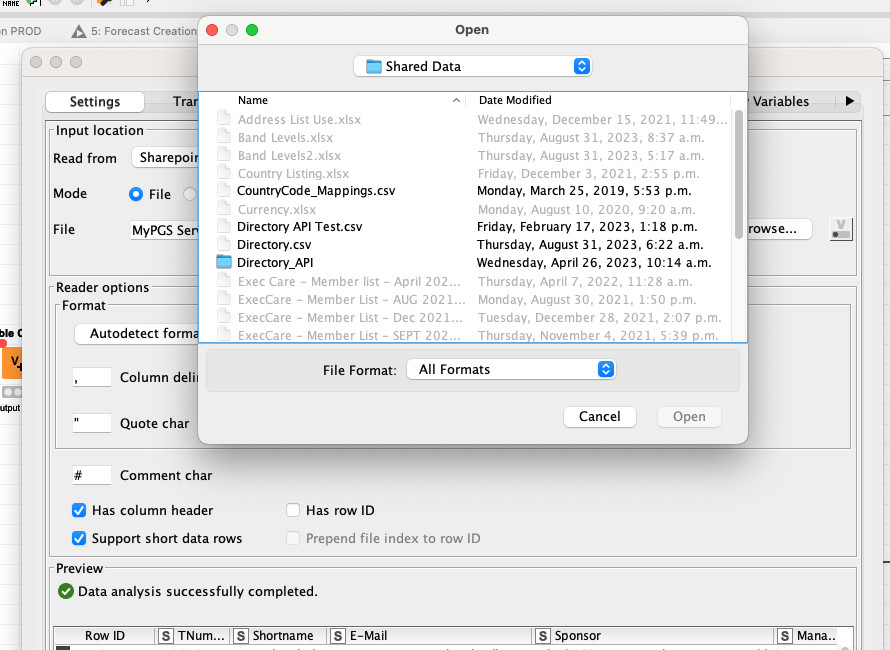
Task: Open the File Format All Formats dropdown
Action: click(511, 370)
